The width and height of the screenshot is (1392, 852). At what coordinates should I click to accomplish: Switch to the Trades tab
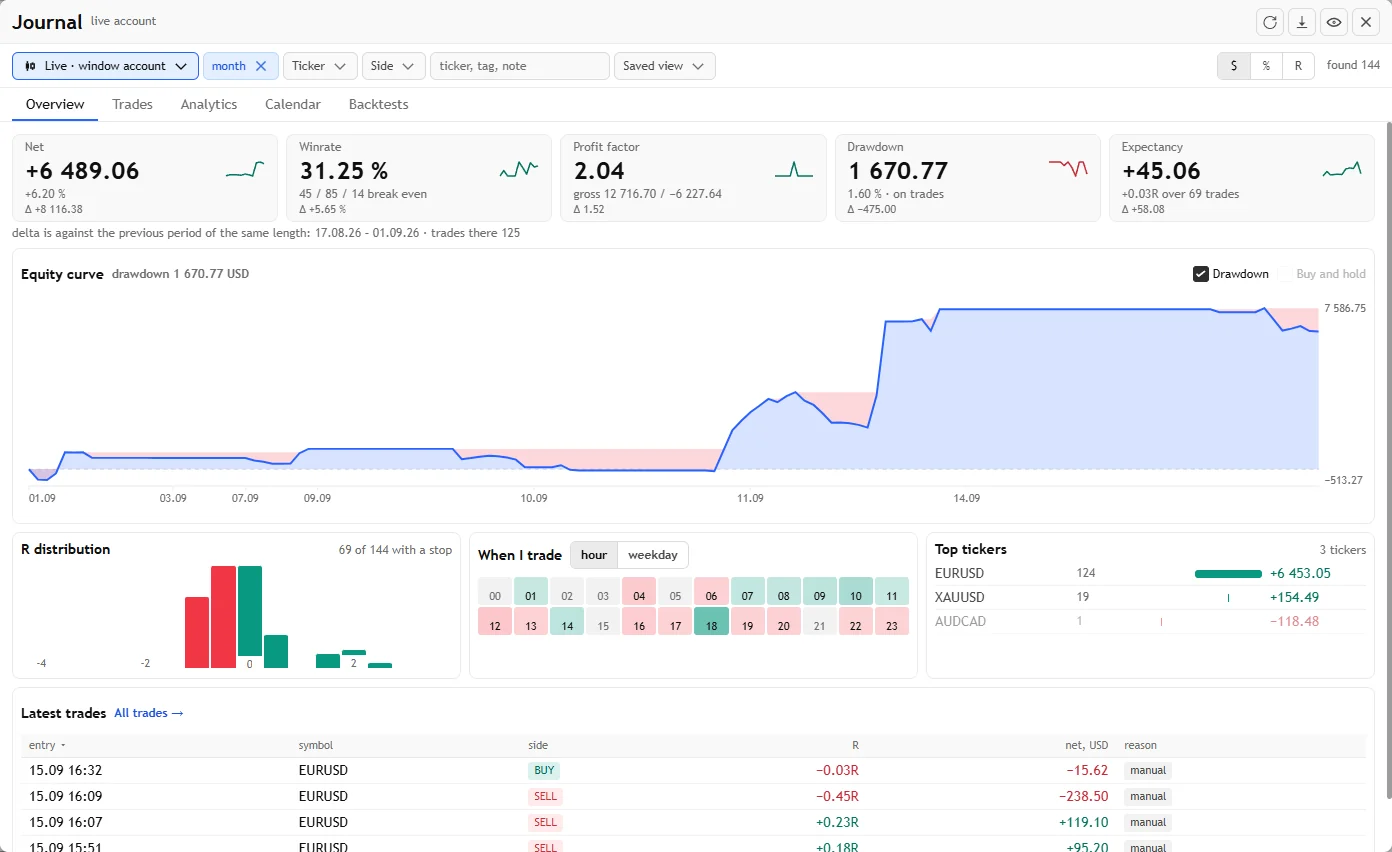[x=132, y=104]
